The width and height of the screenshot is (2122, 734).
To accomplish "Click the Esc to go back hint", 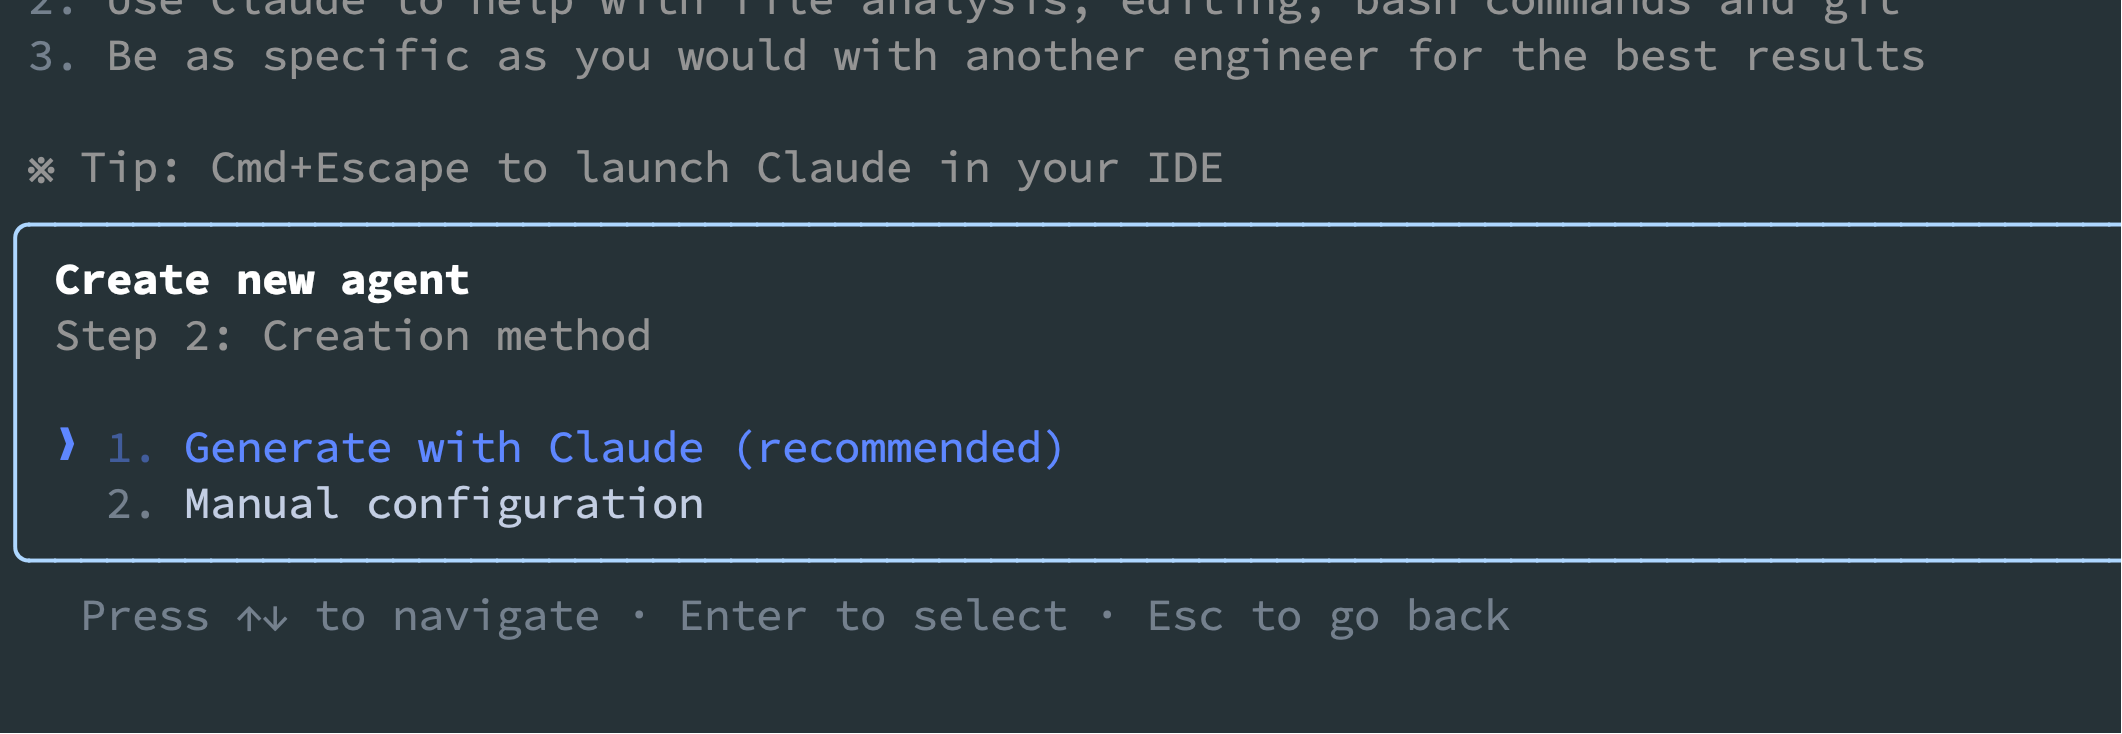I will (1329, 617).
